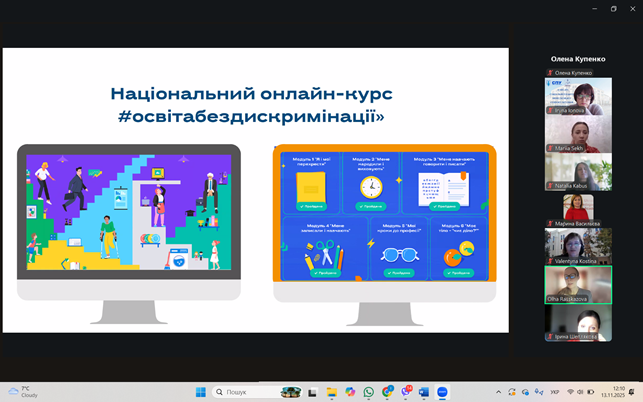Select Iryna Ionova's video thumbnail

pyautogui.click(x=578, y=96)
